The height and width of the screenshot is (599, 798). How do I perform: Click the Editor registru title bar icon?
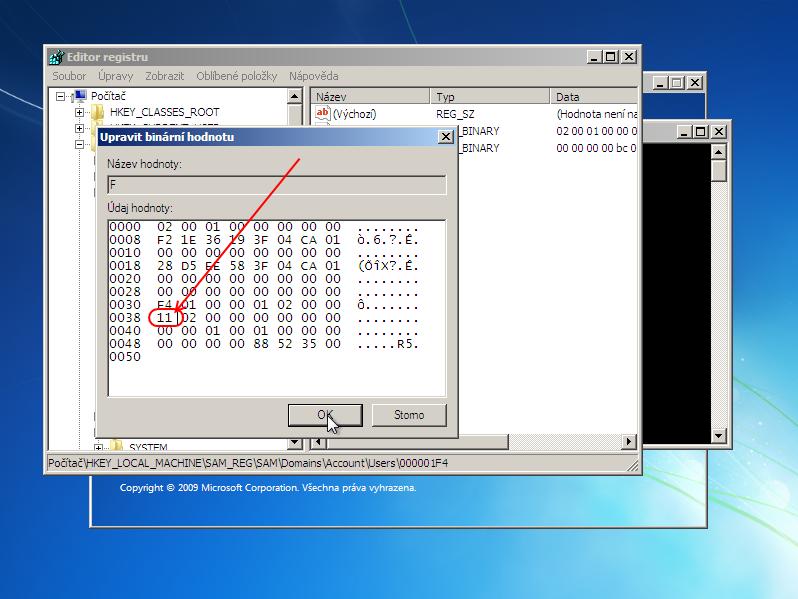56,57
